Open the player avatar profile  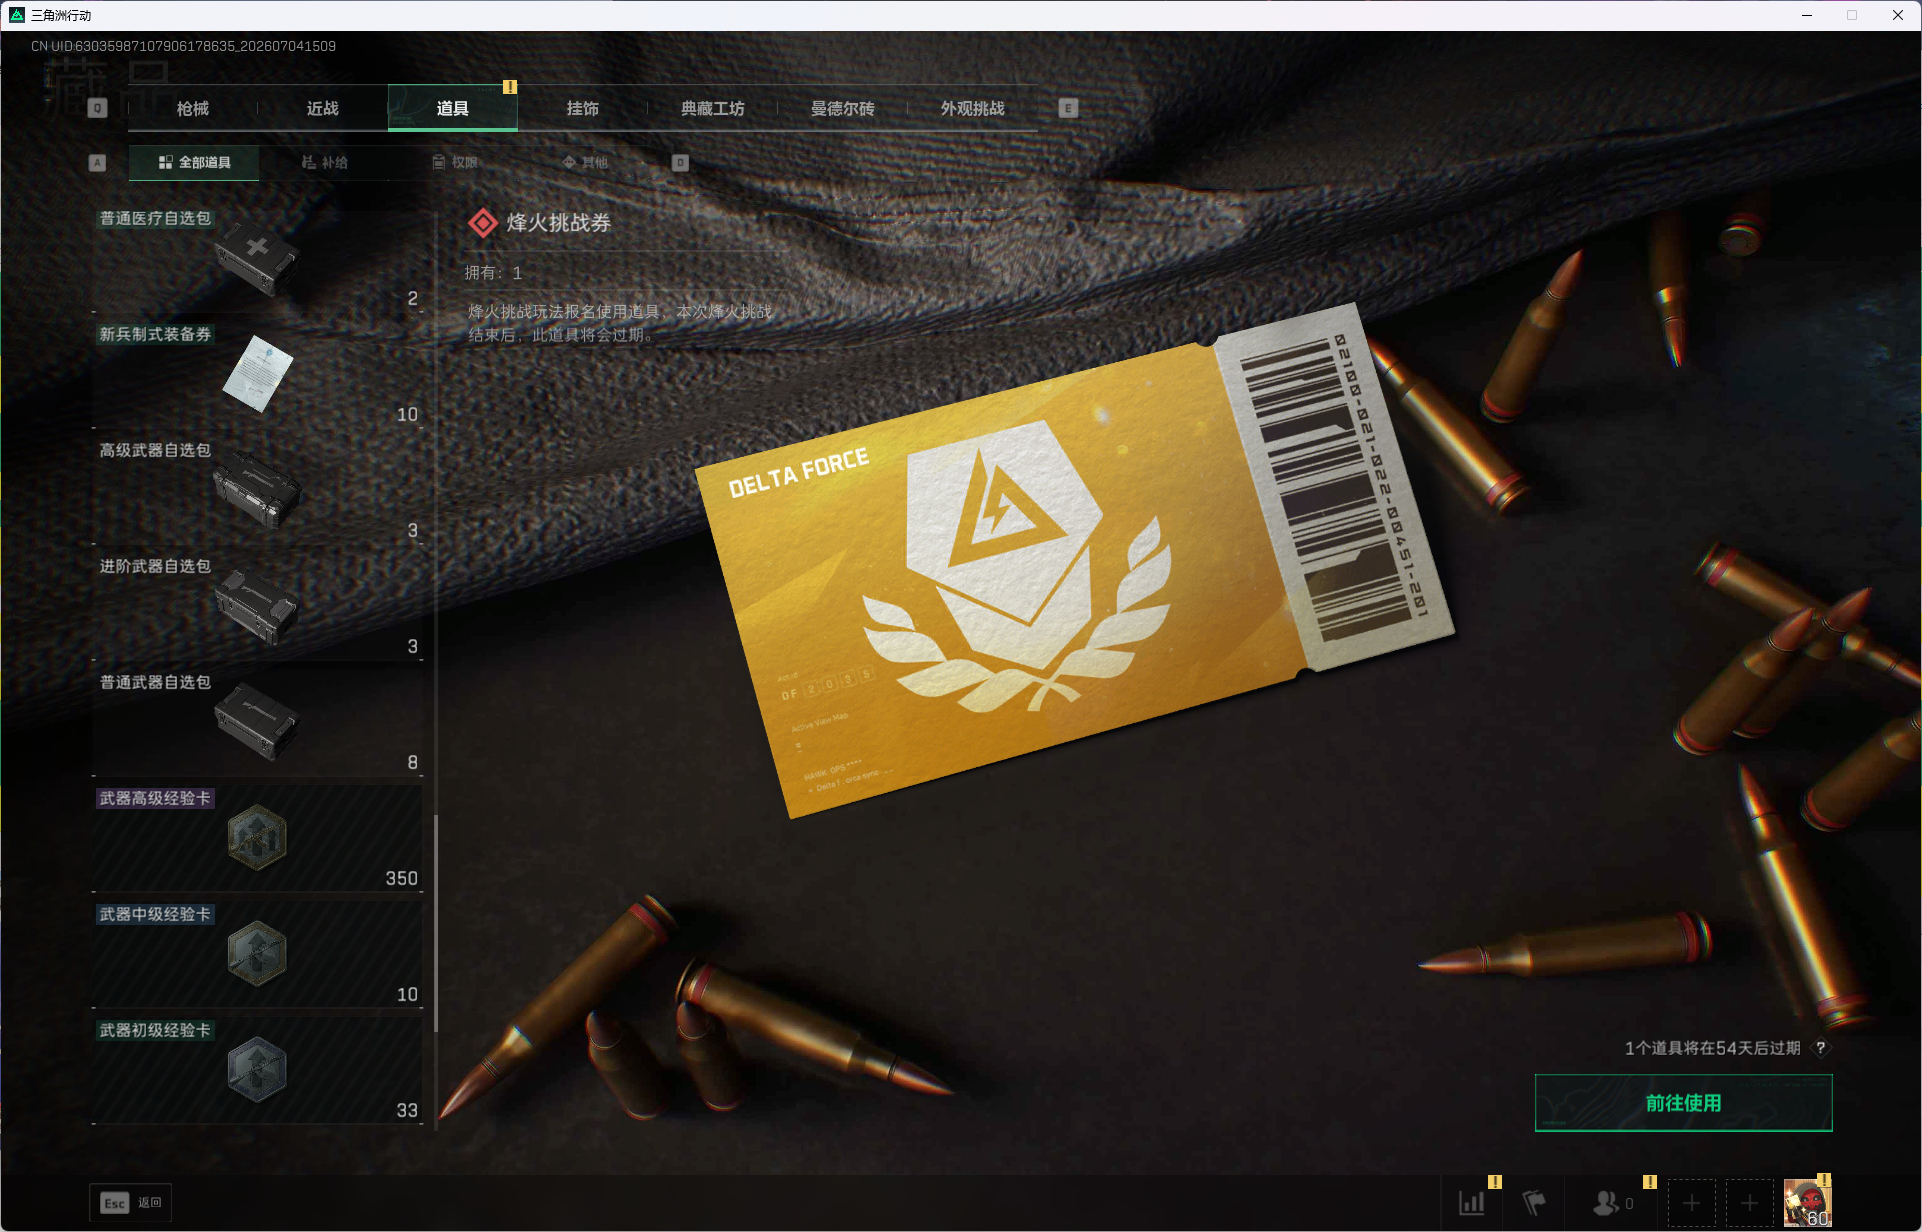(x=1808, y=1203)
